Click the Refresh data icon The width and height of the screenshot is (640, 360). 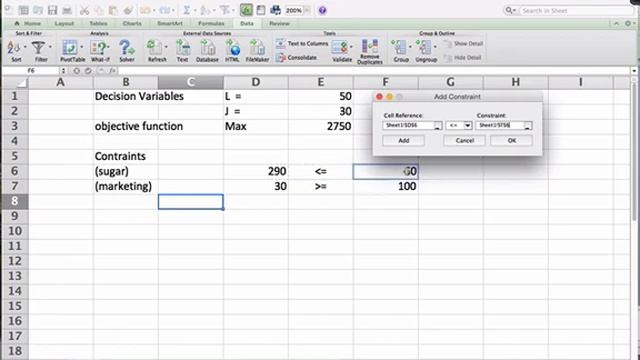pyautogui.click(x=154, y=48)
